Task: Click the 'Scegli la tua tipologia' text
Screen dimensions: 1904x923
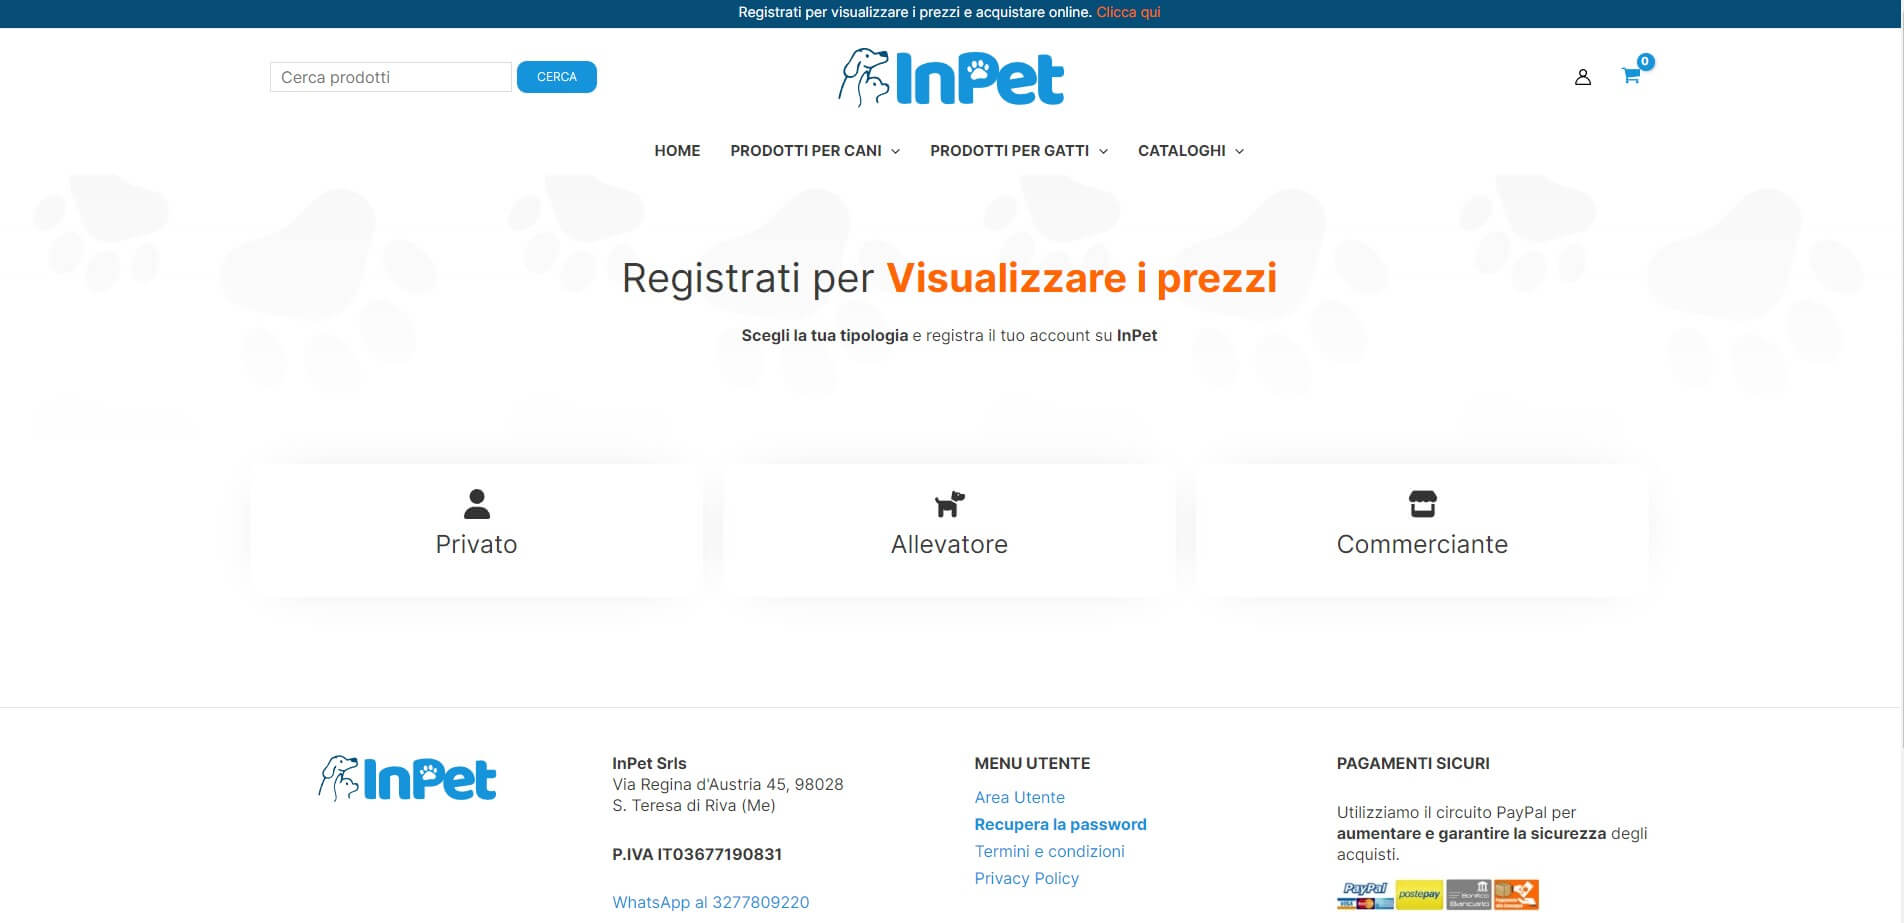Action: pos(824,335)
